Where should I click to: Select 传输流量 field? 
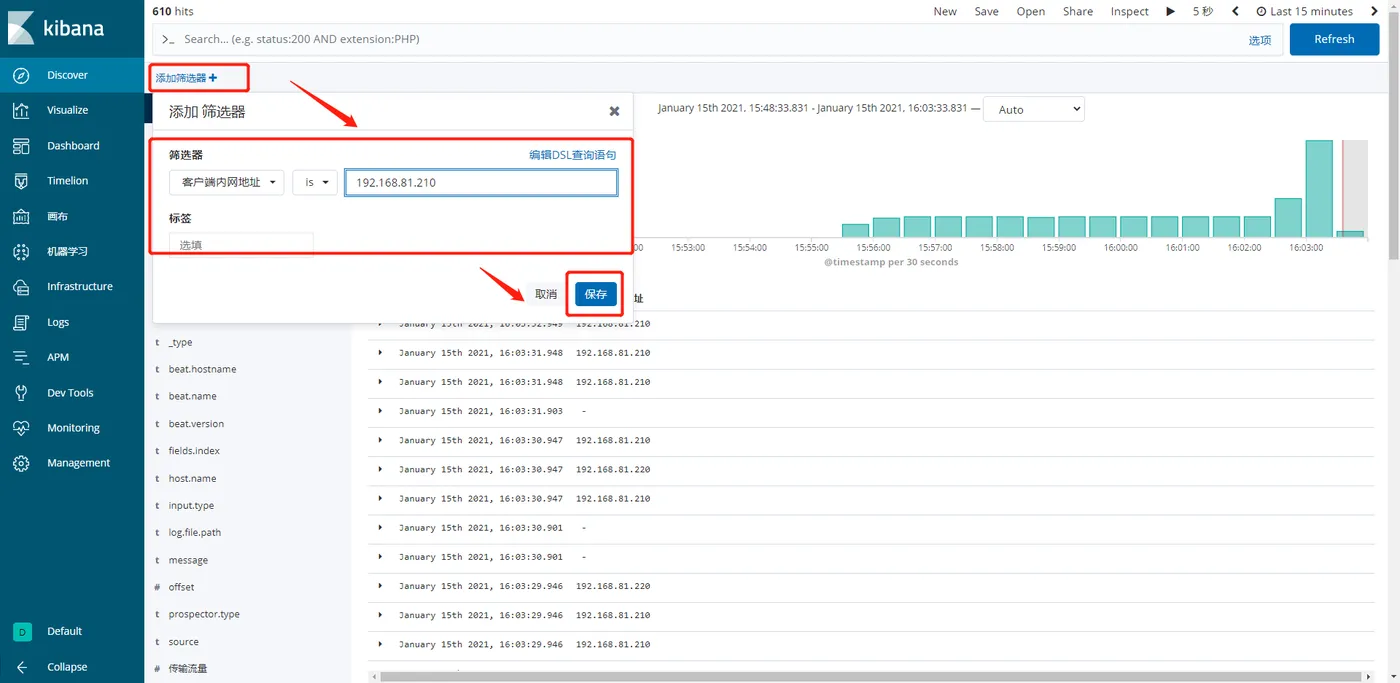click(187, 668)
